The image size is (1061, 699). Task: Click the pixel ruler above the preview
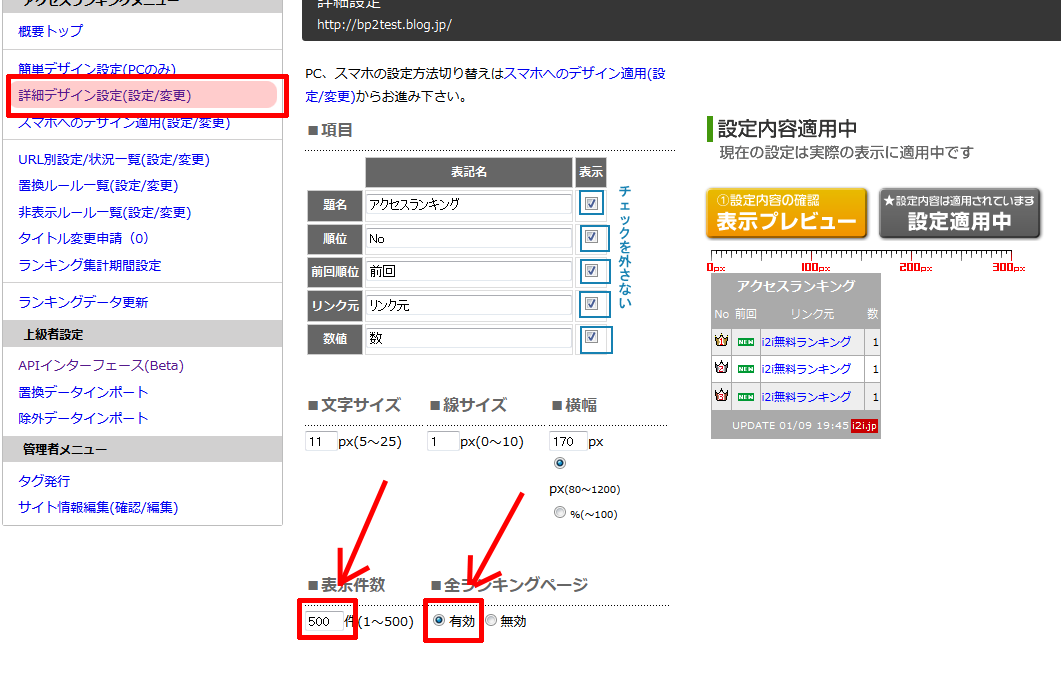pyautogui.click(x=866, y=258)
